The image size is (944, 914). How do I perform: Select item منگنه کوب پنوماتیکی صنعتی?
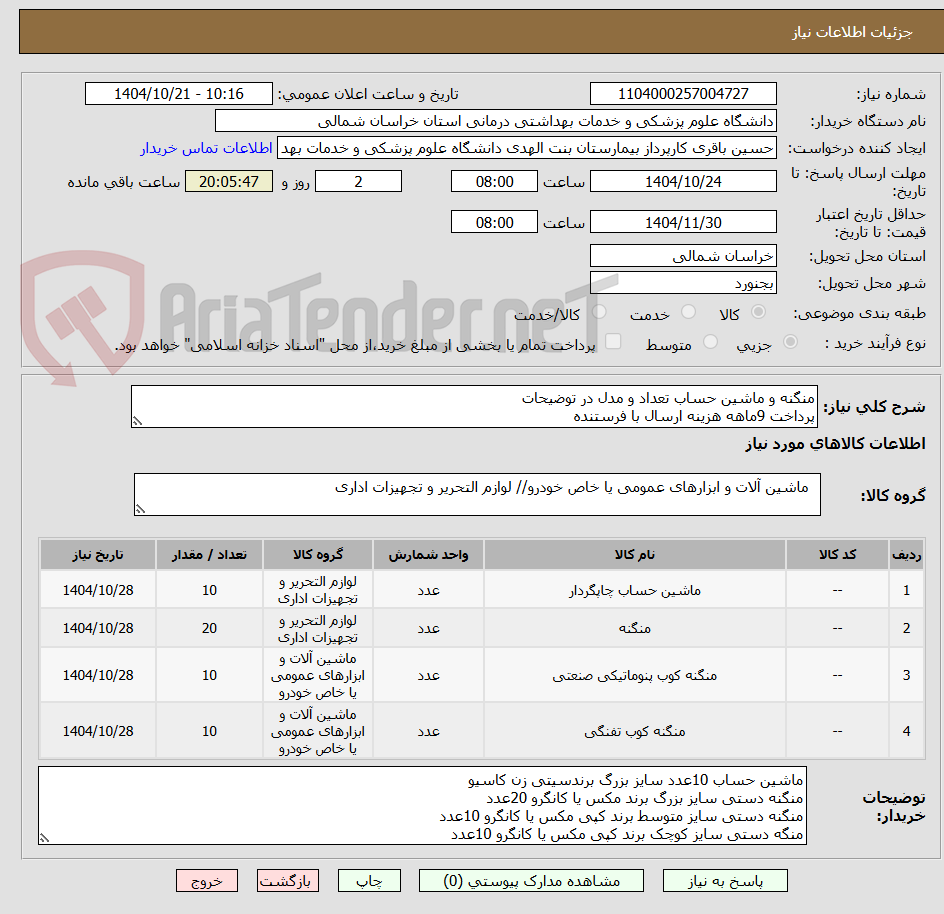coord(635,676)
